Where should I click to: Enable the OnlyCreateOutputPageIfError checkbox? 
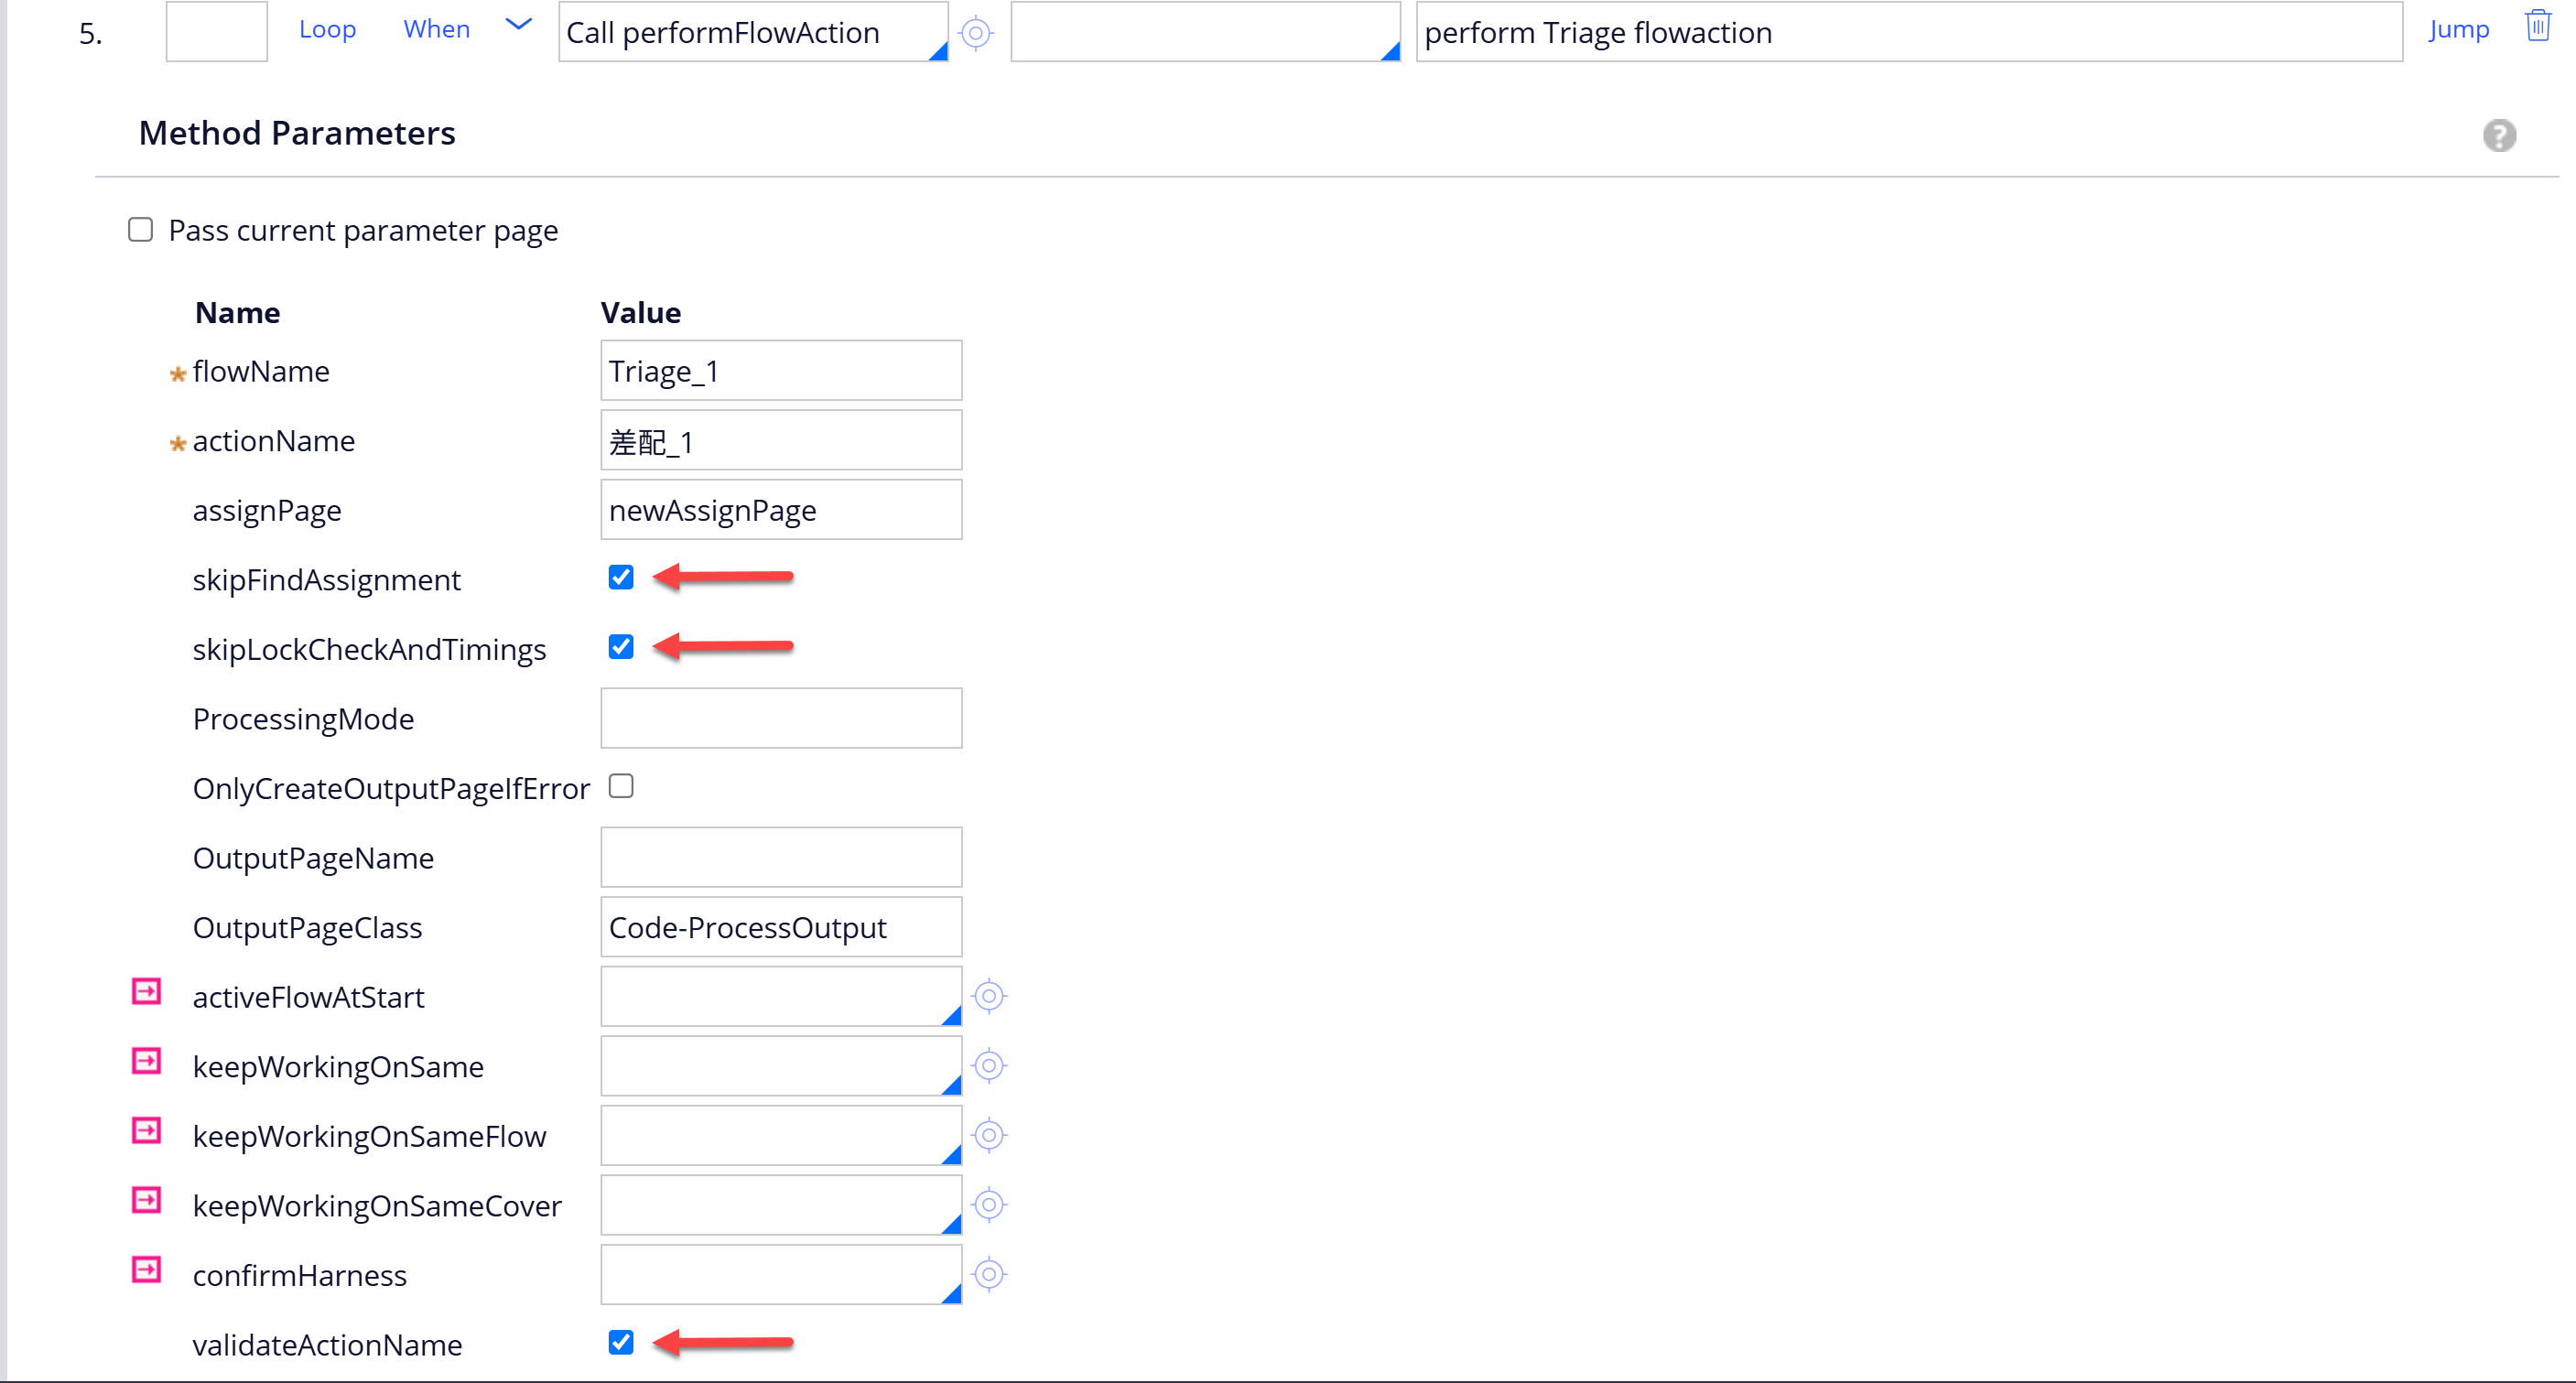pos(621,786)
